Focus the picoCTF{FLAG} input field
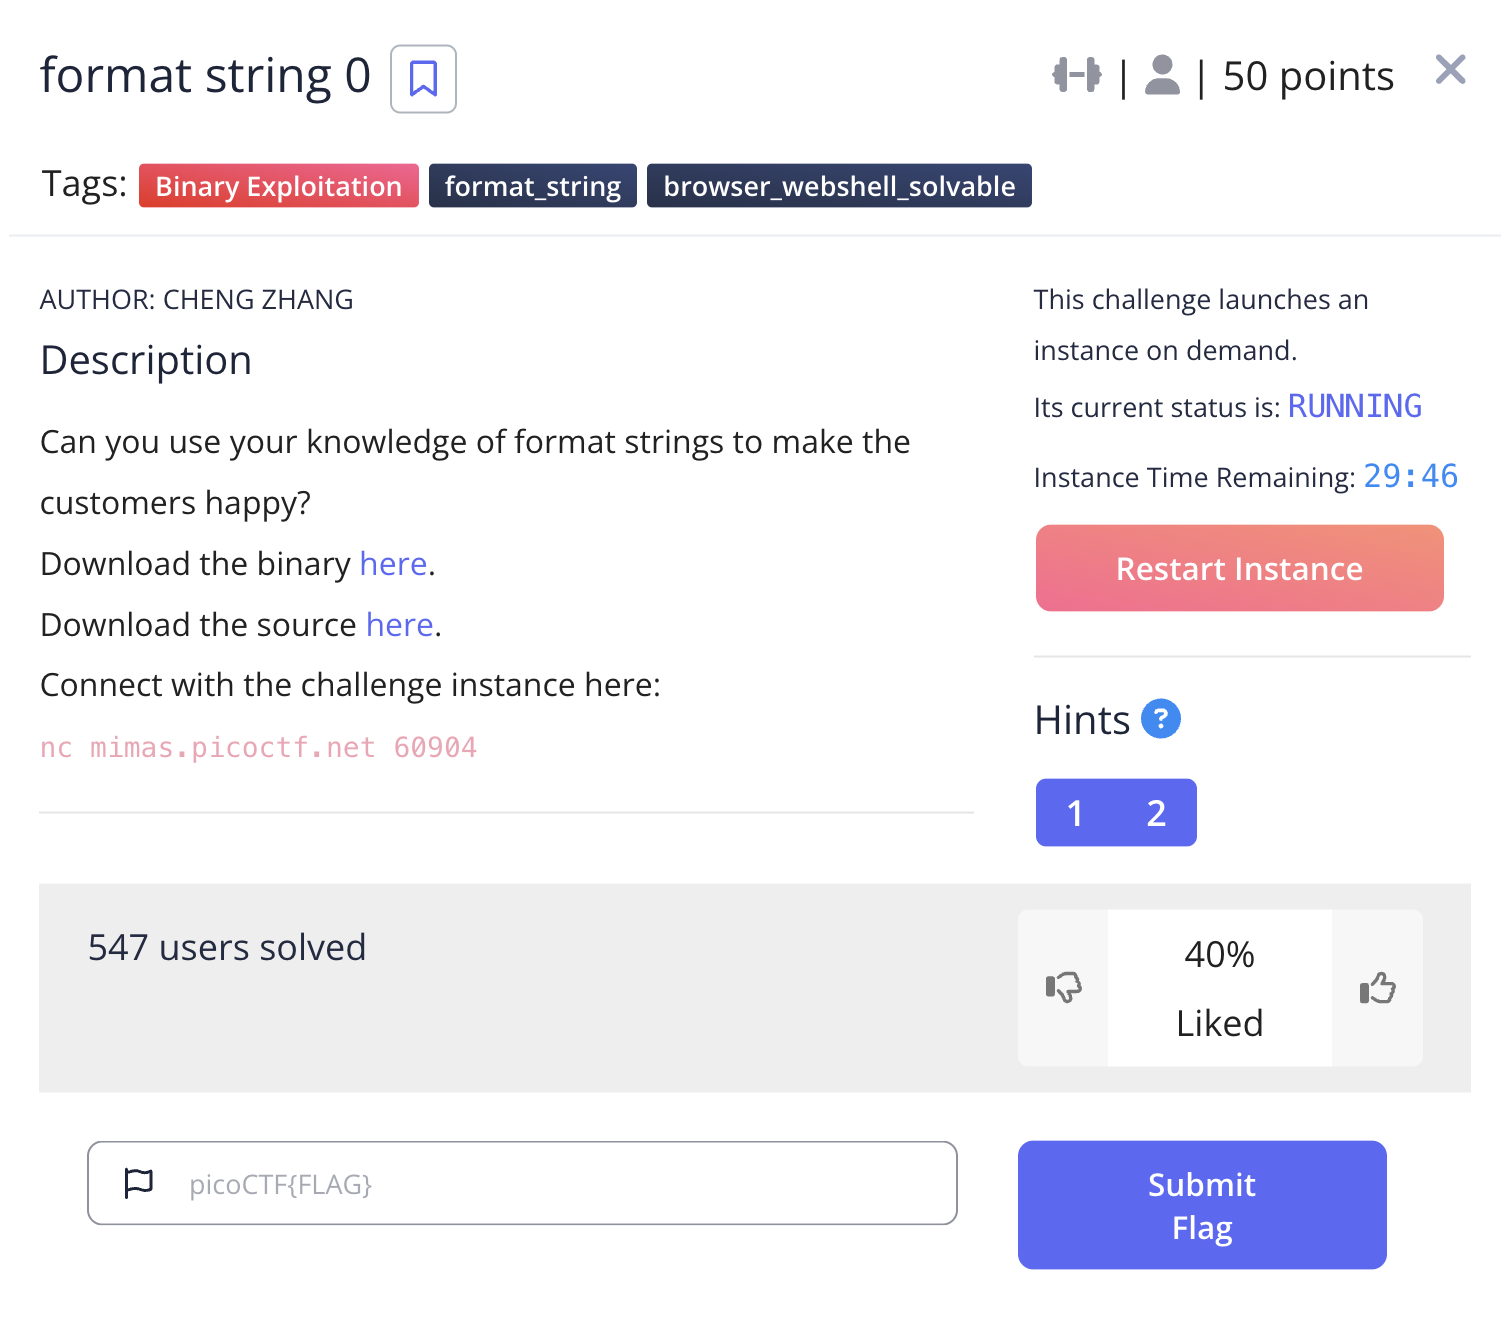The image size is (1510, 1322). 560,1184
